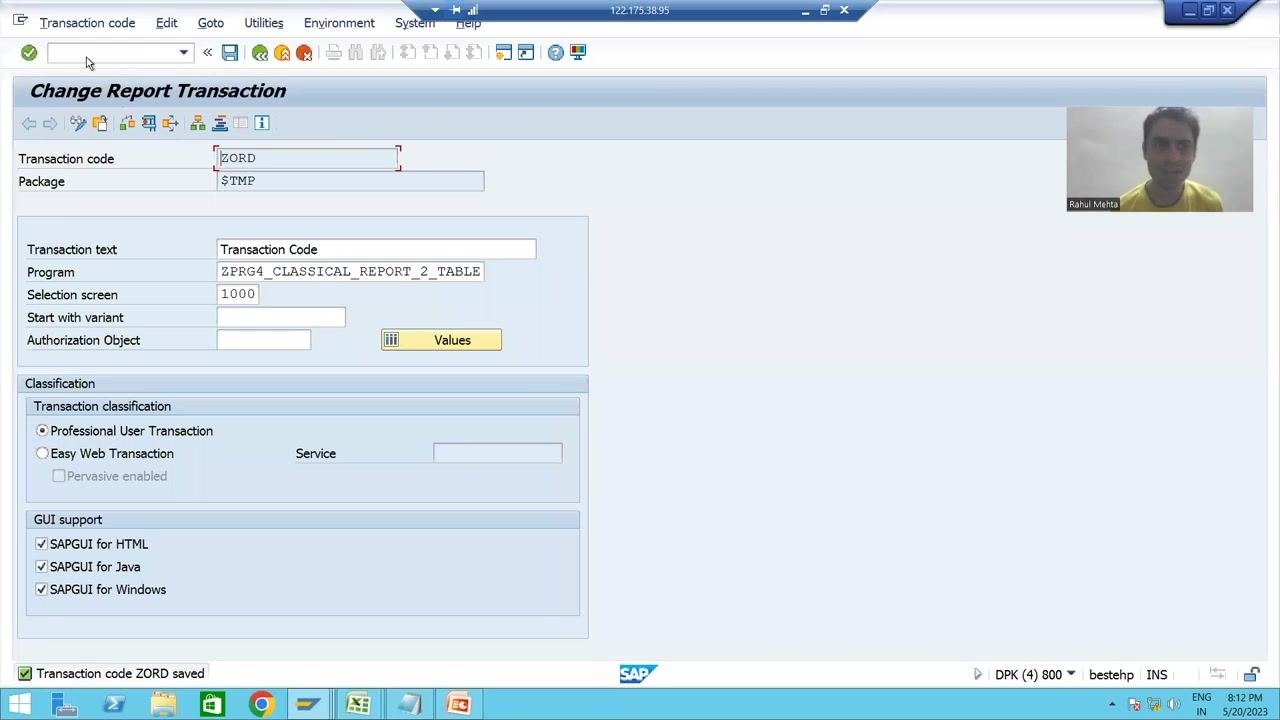Viewport: 1280px width, 720px height.
Task: Open Excel from the taskbar
Action: [358, 705]
